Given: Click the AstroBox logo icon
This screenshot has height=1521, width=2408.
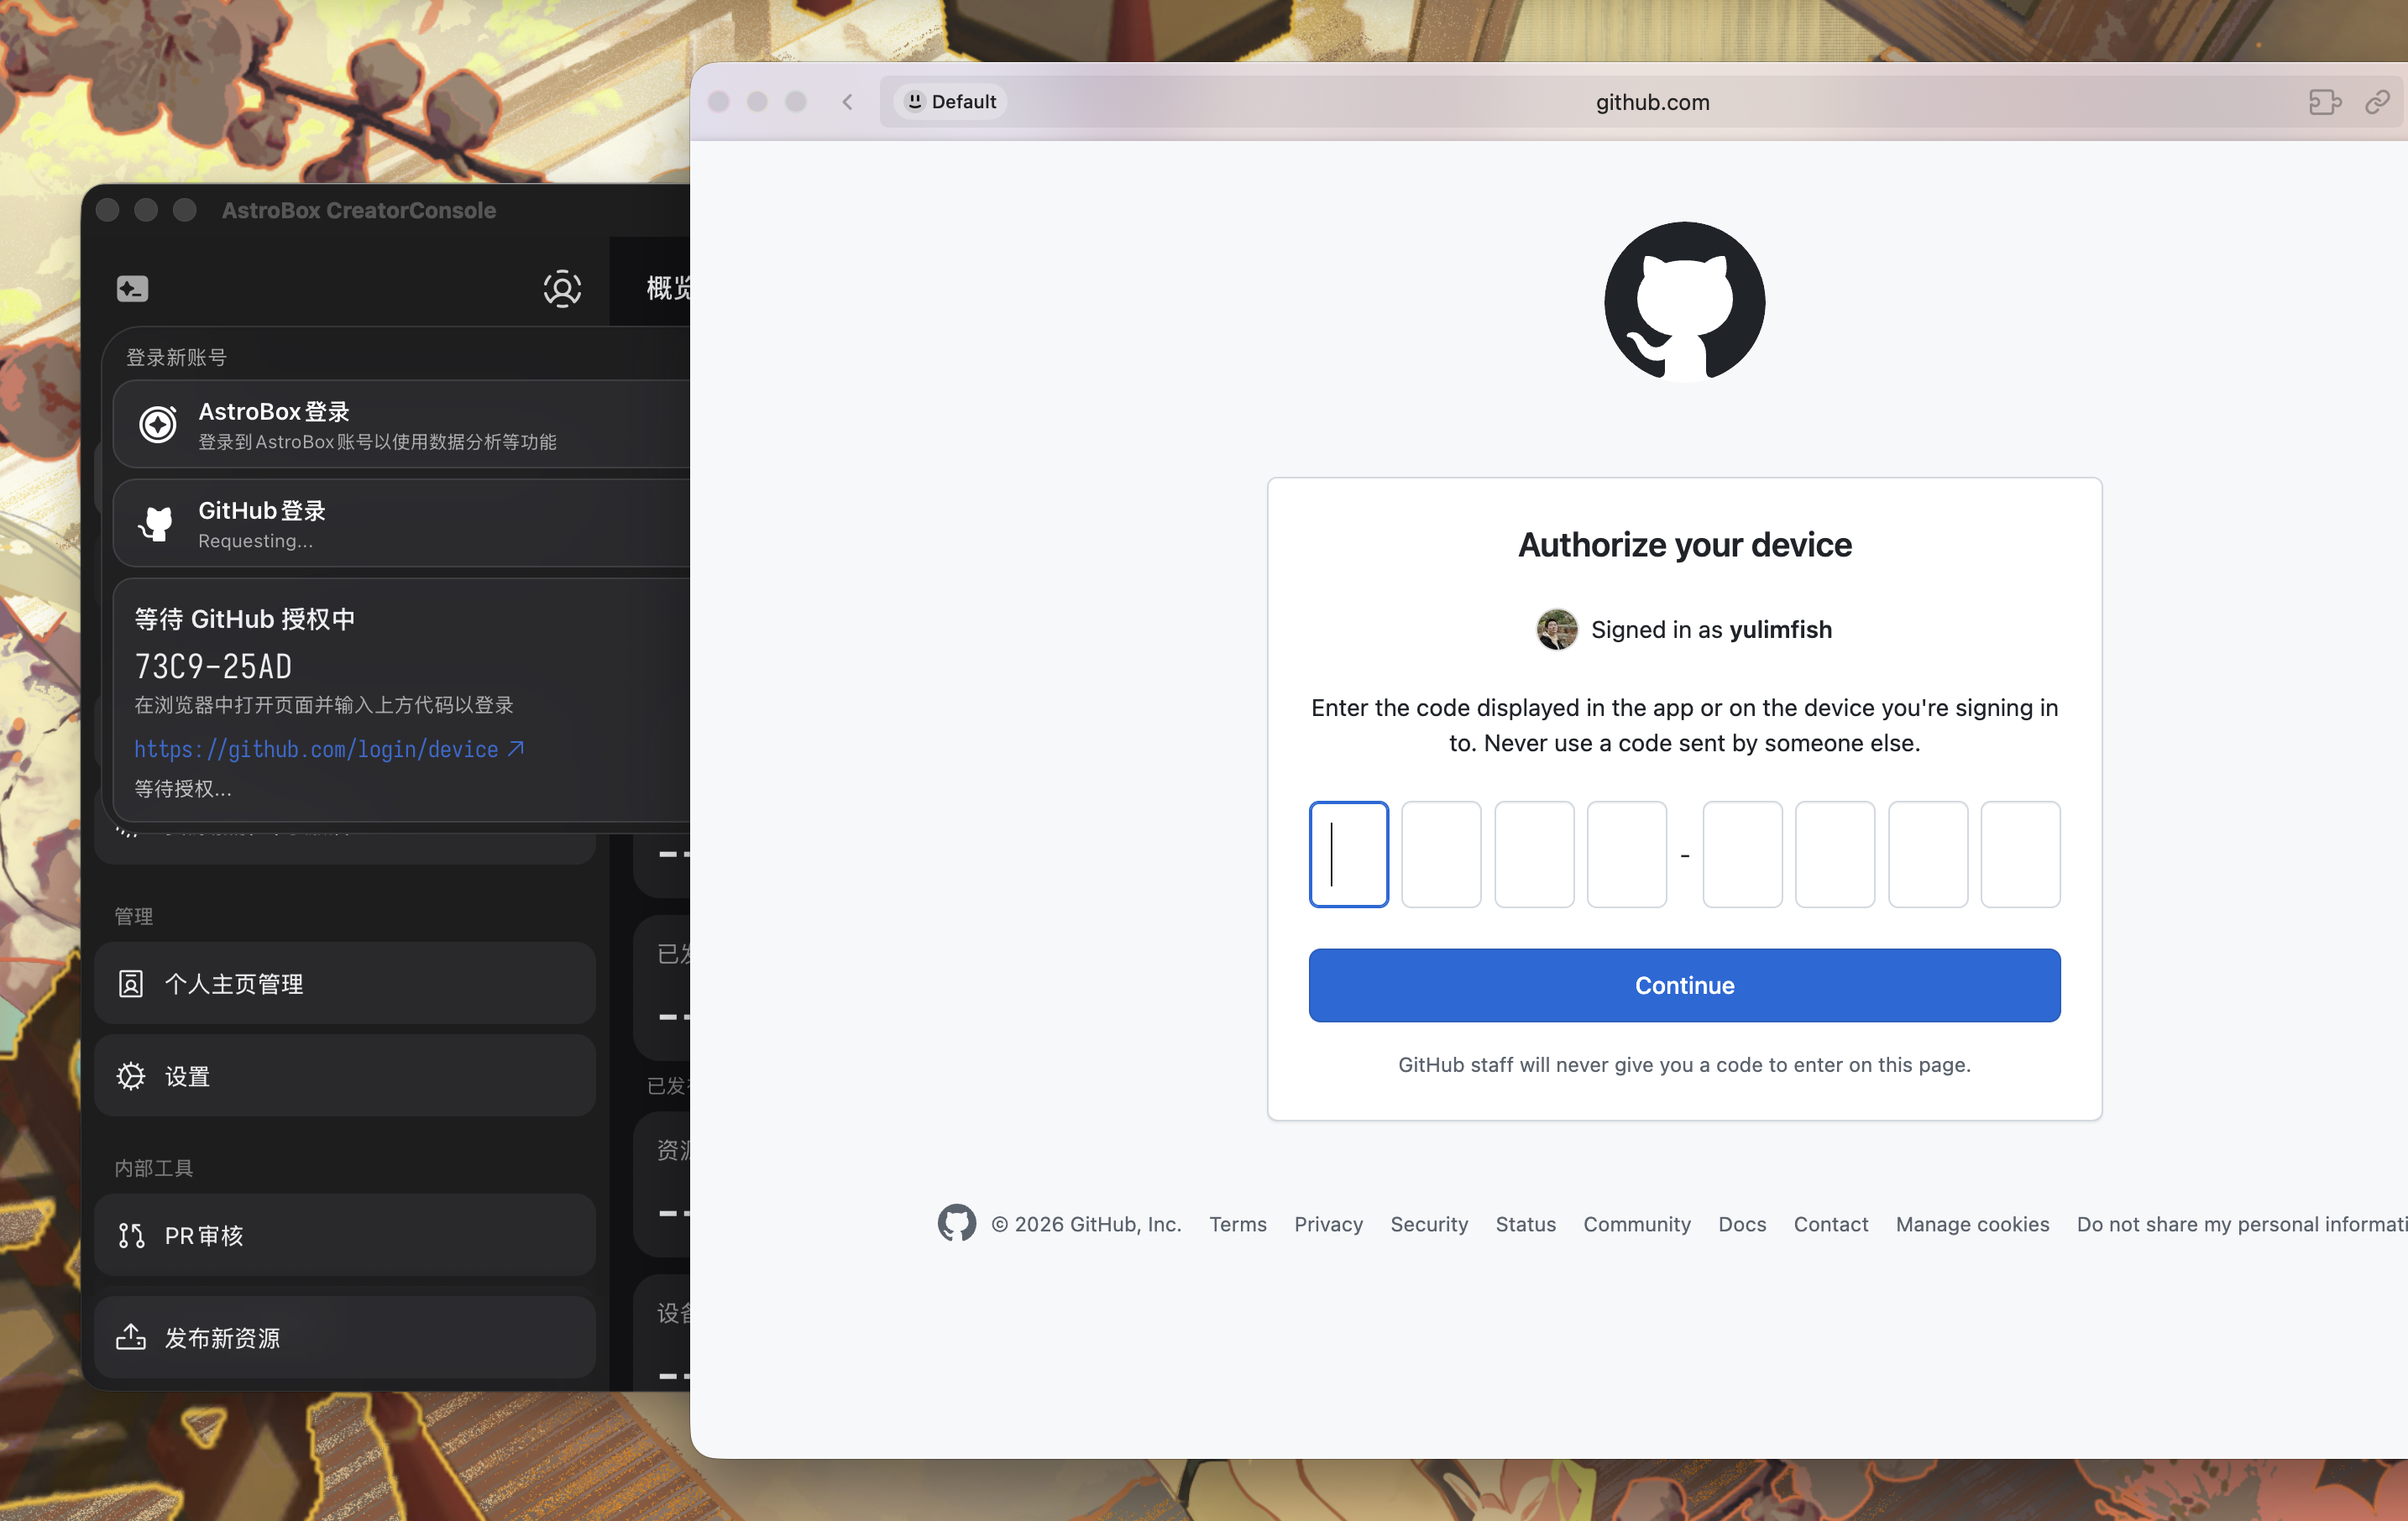Looking at the screenshot, I should click(x=158, y=424).
